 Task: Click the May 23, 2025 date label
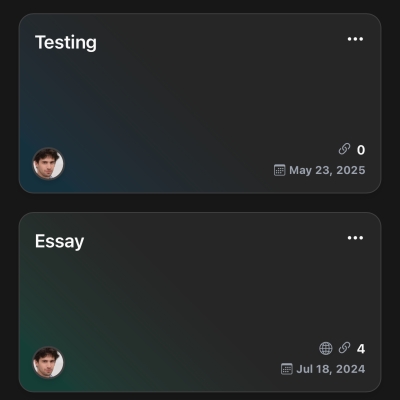pyautogui.click(x=327, y=170)
